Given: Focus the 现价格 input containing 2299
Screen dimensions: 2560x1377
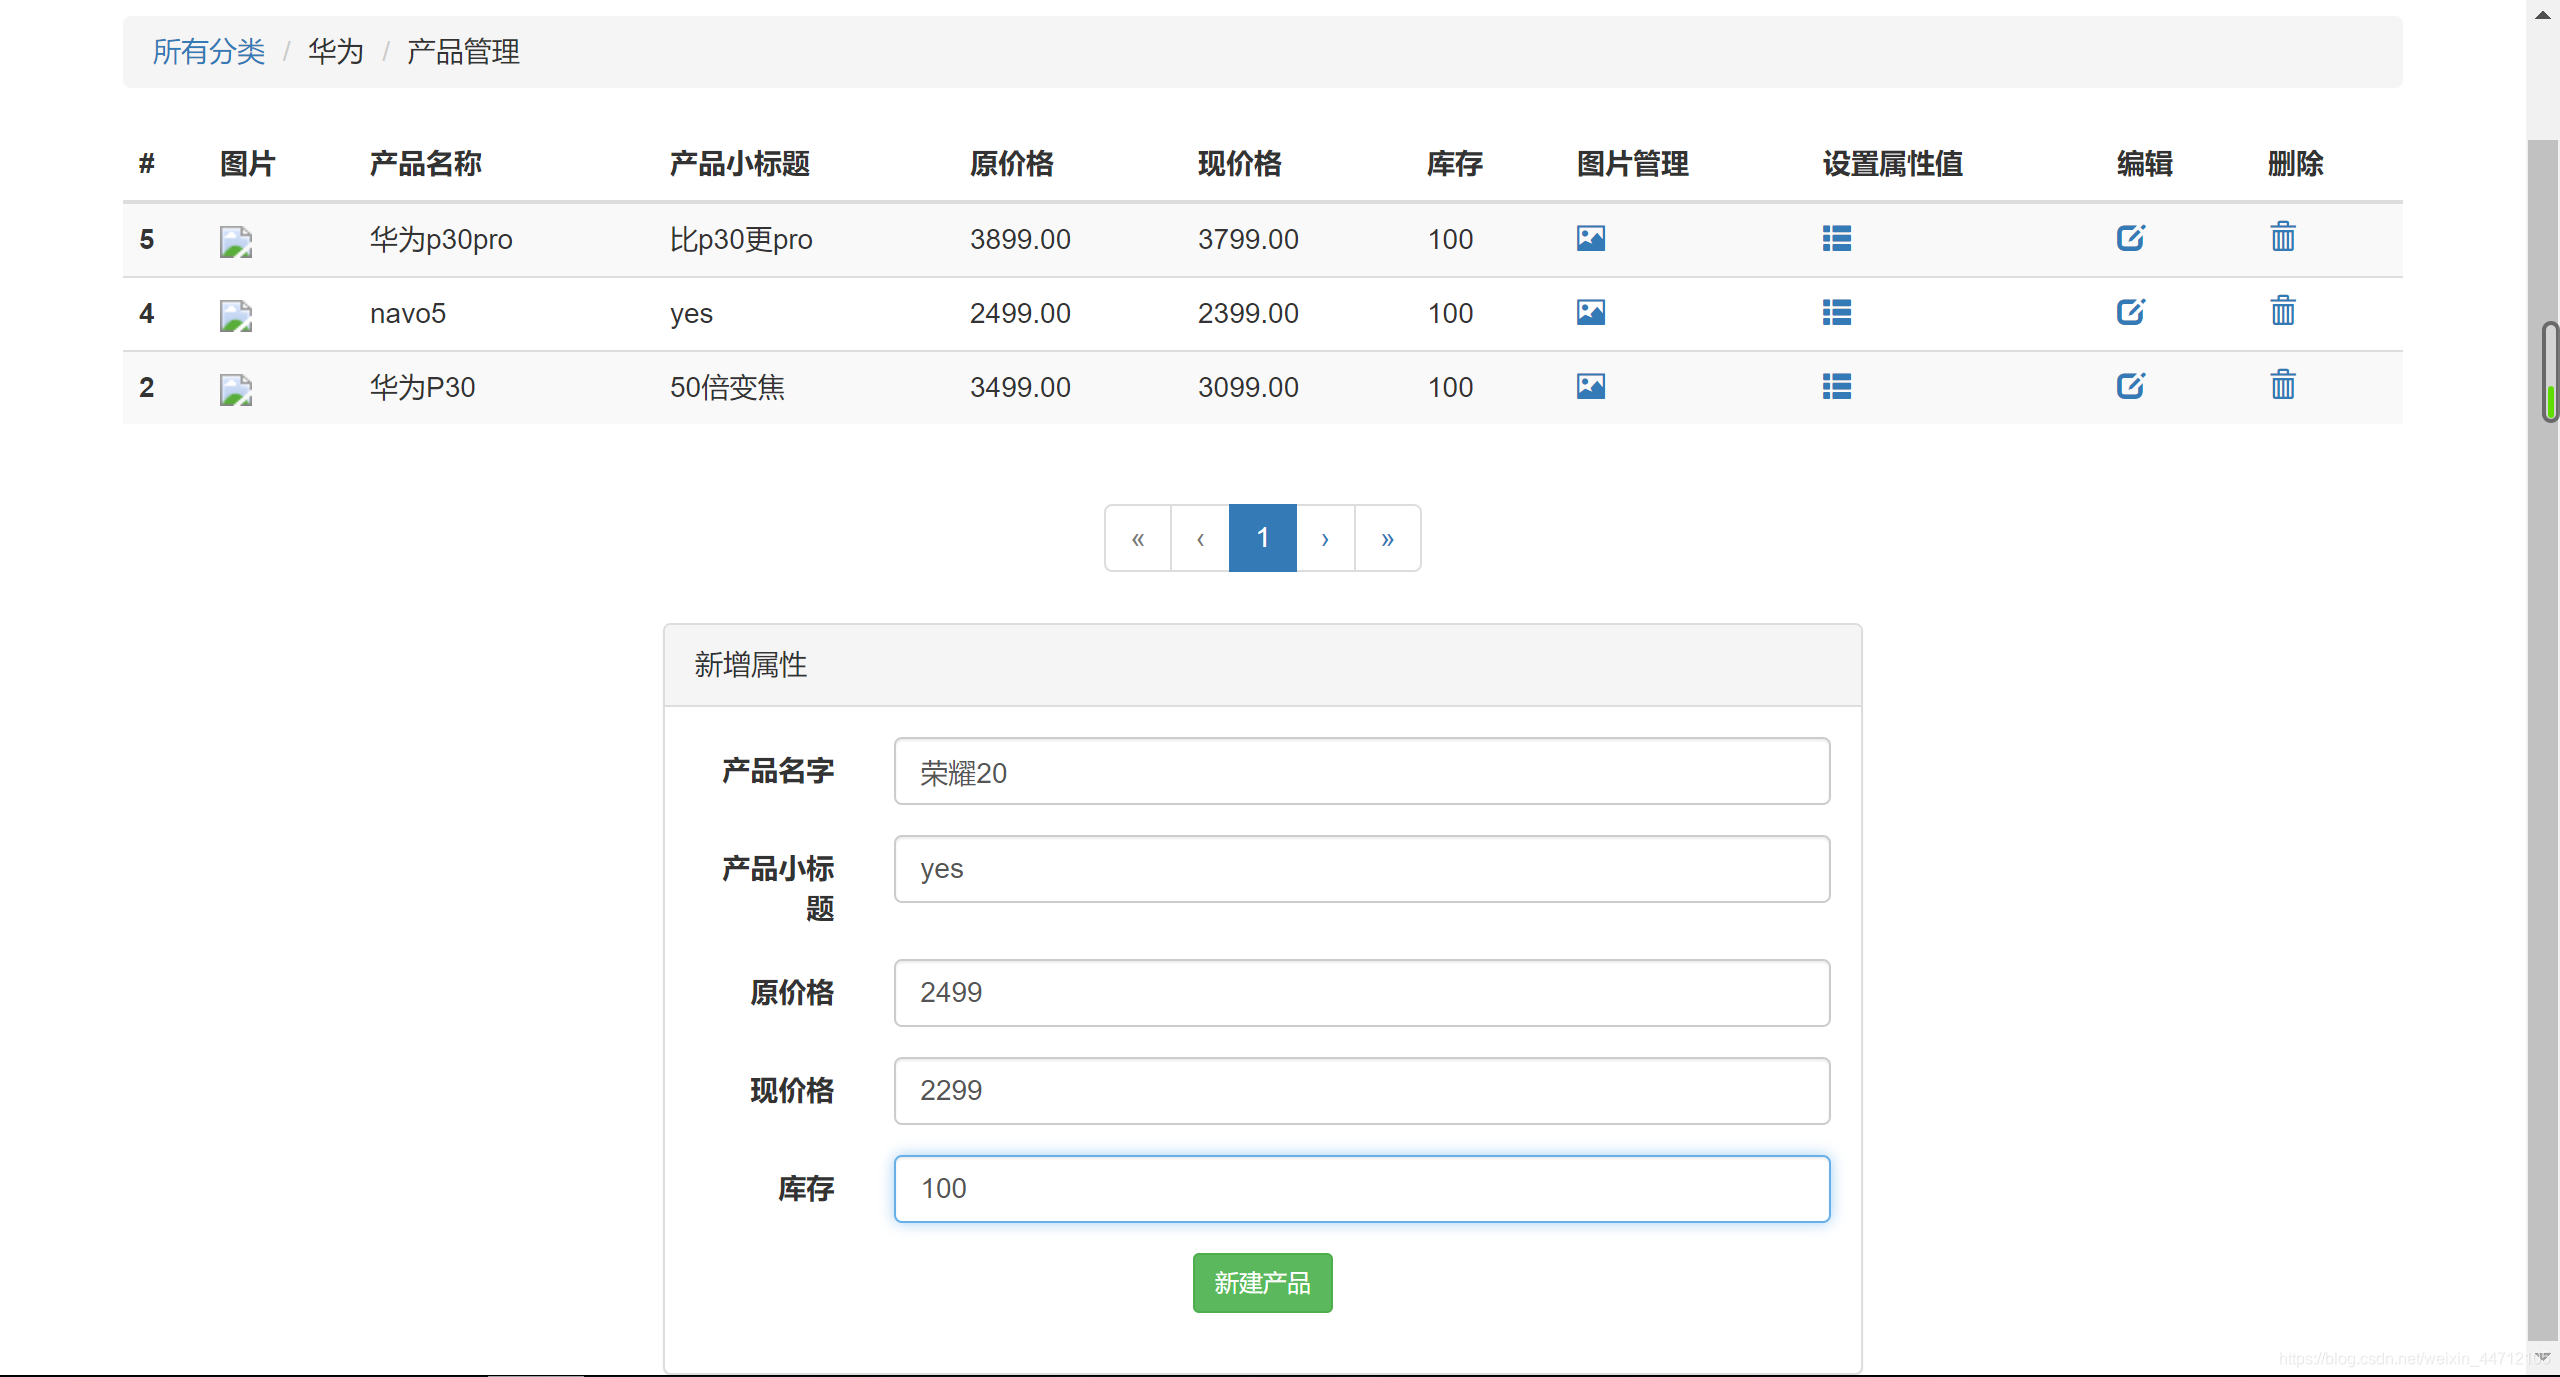Looking at the screenshot, I should 1362,1091.
